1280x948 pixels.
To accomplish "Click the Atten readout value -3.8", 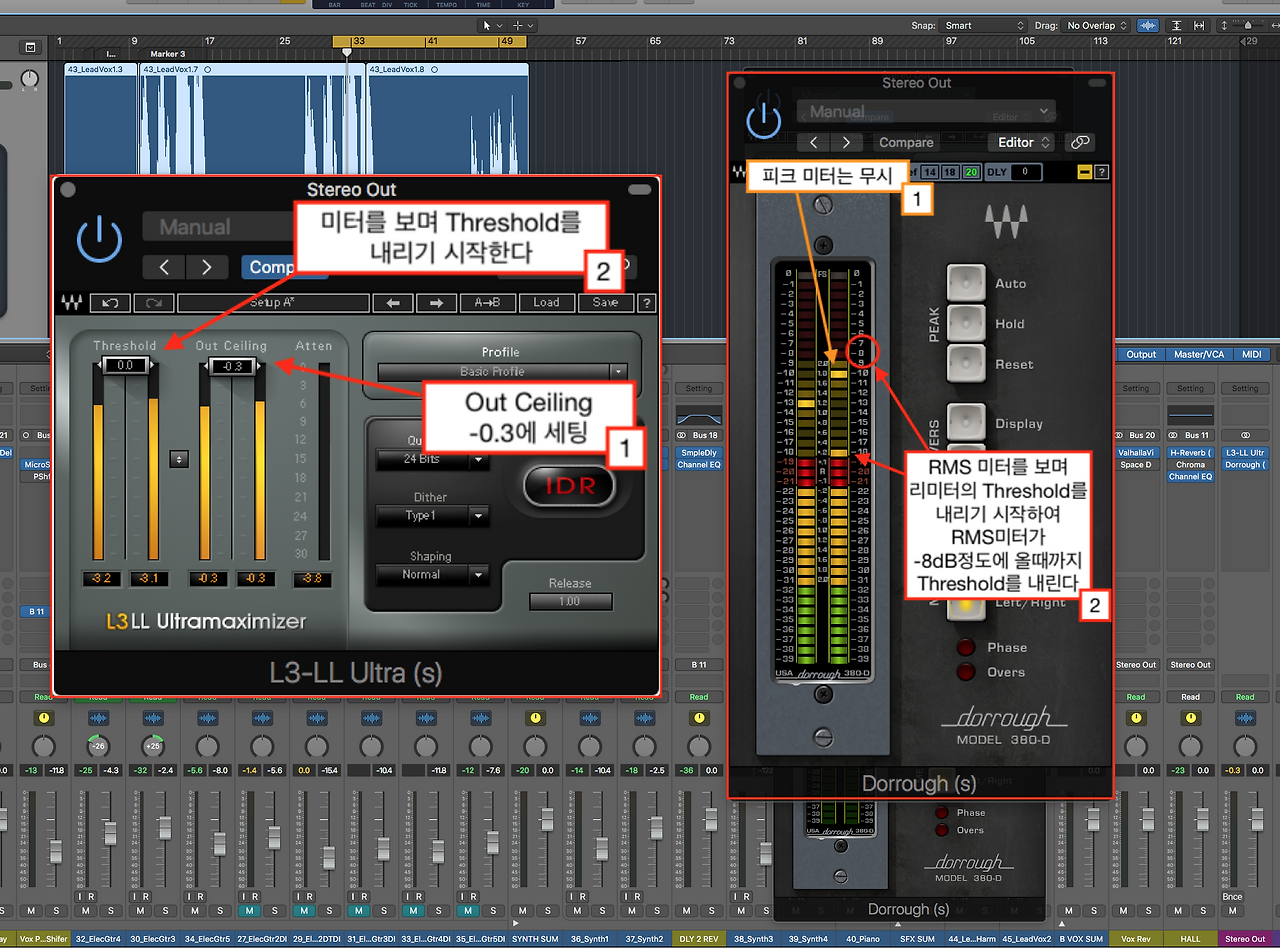I will [313, 578].
